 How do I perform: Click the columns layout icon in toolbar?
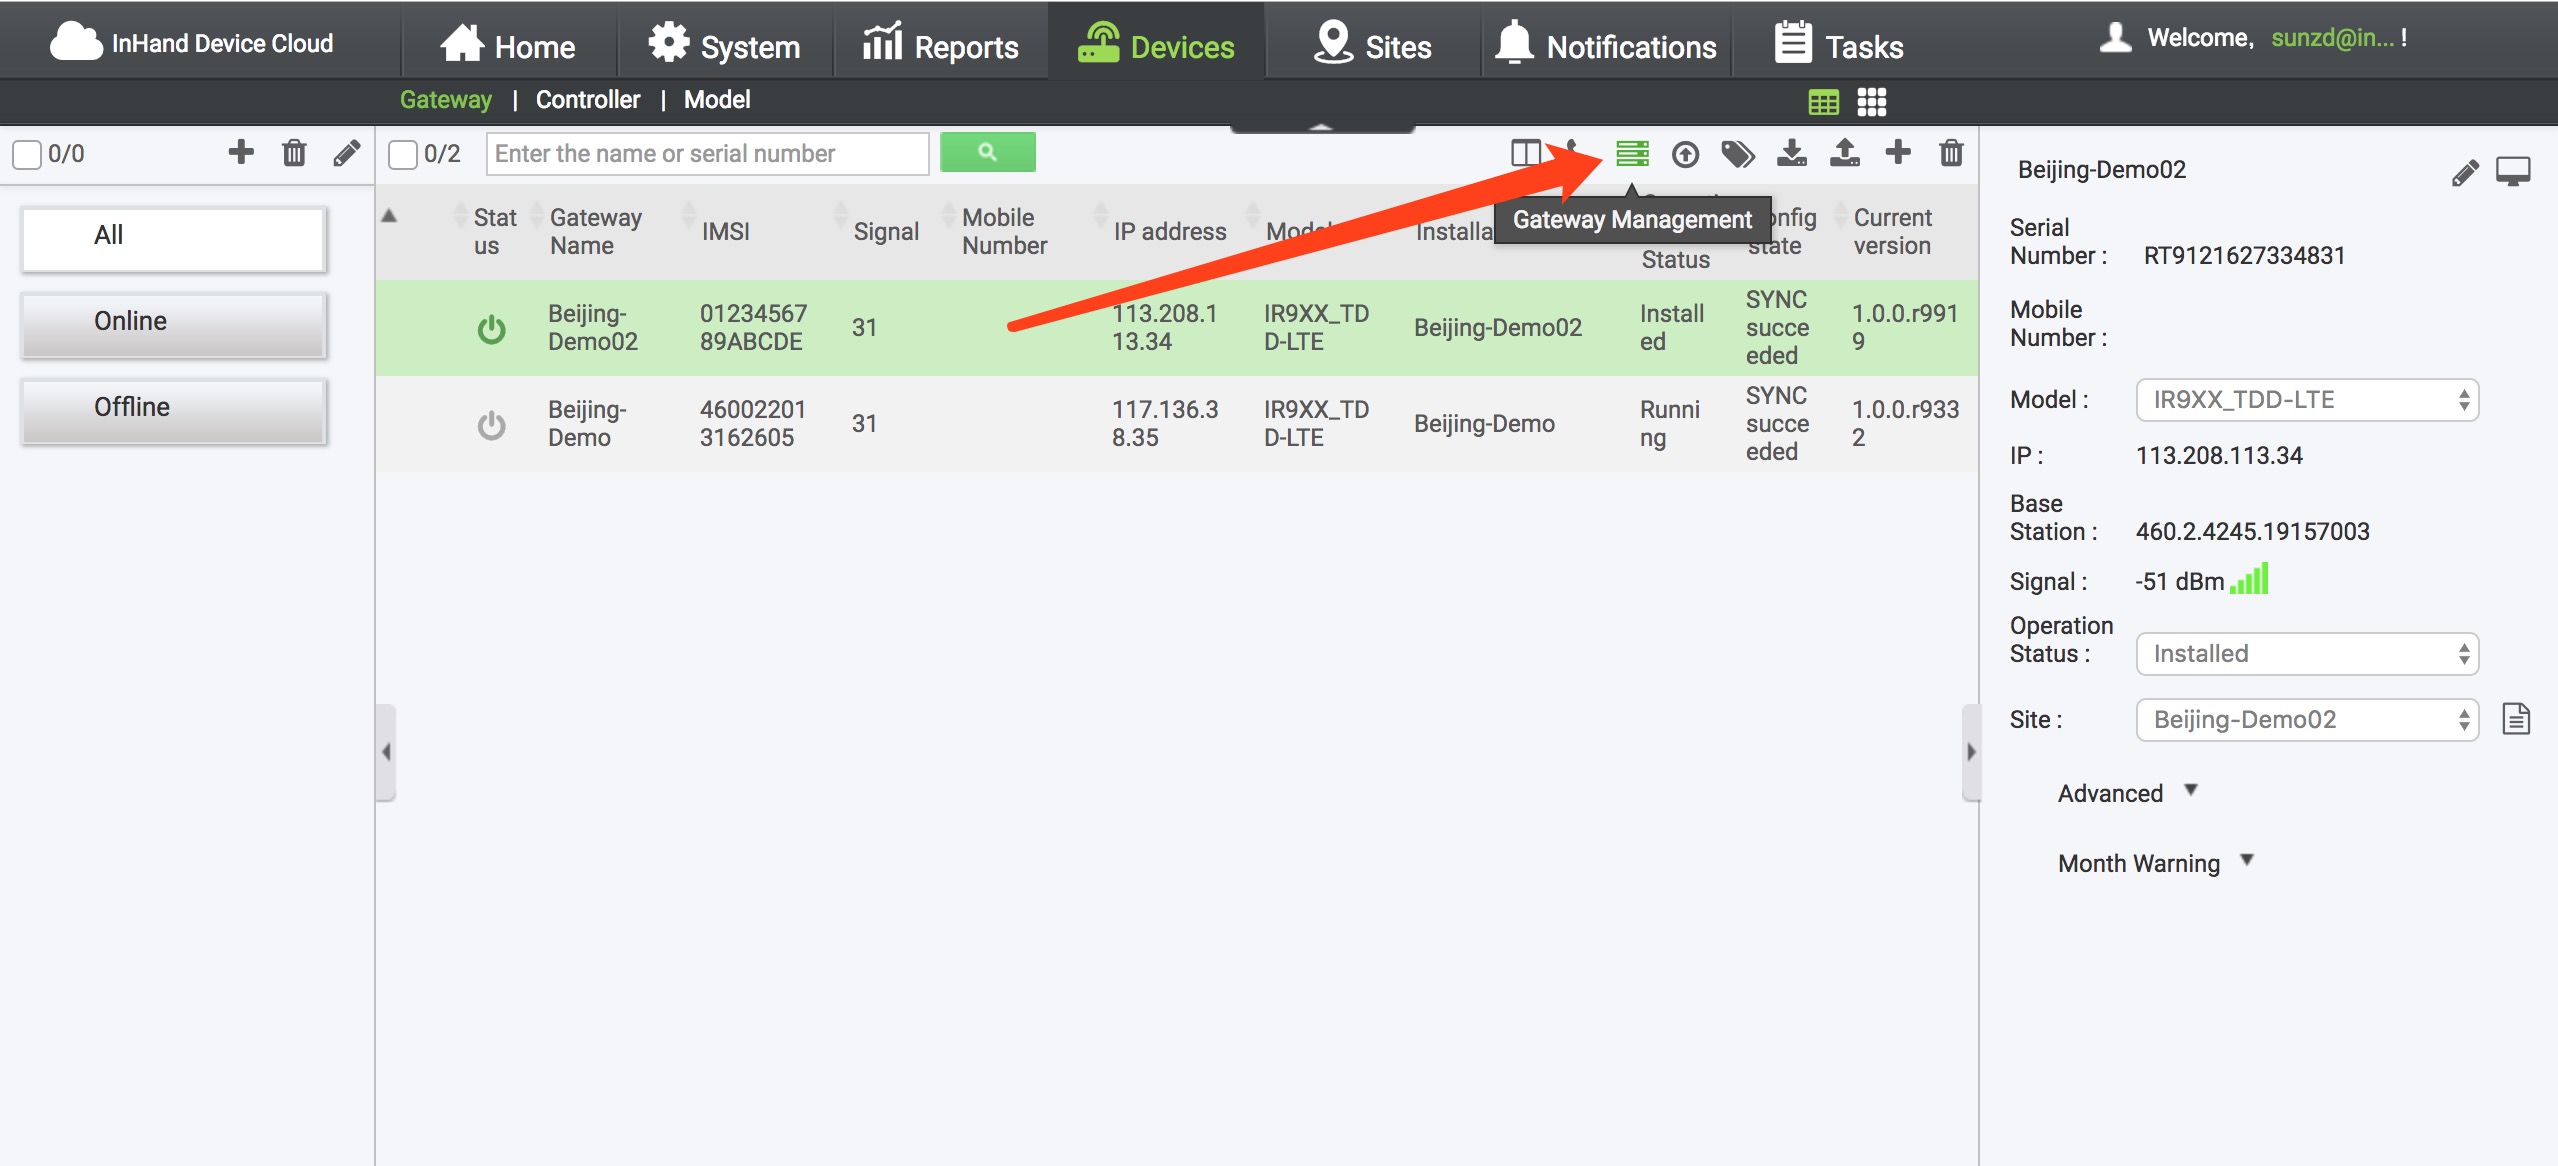tap(1525, 153)
